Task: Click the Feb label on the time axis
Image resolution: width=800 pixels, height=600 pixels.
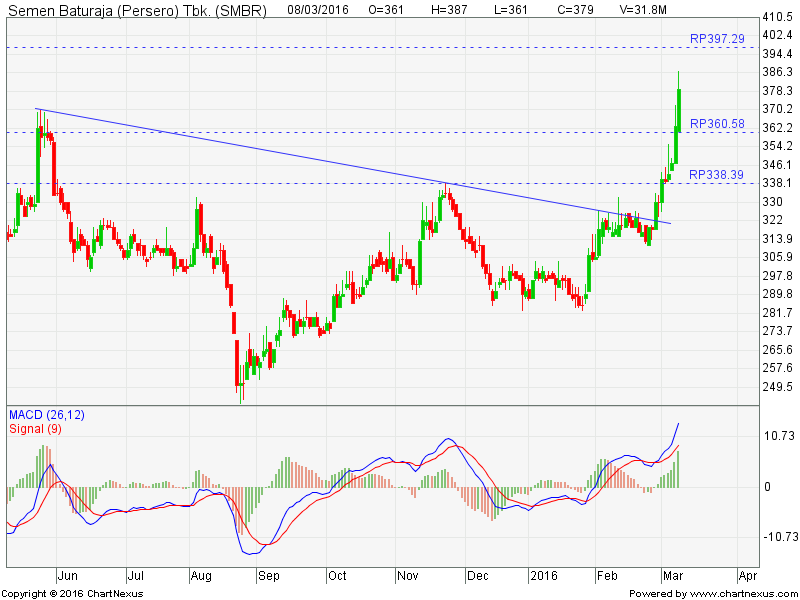Action: 607,577
